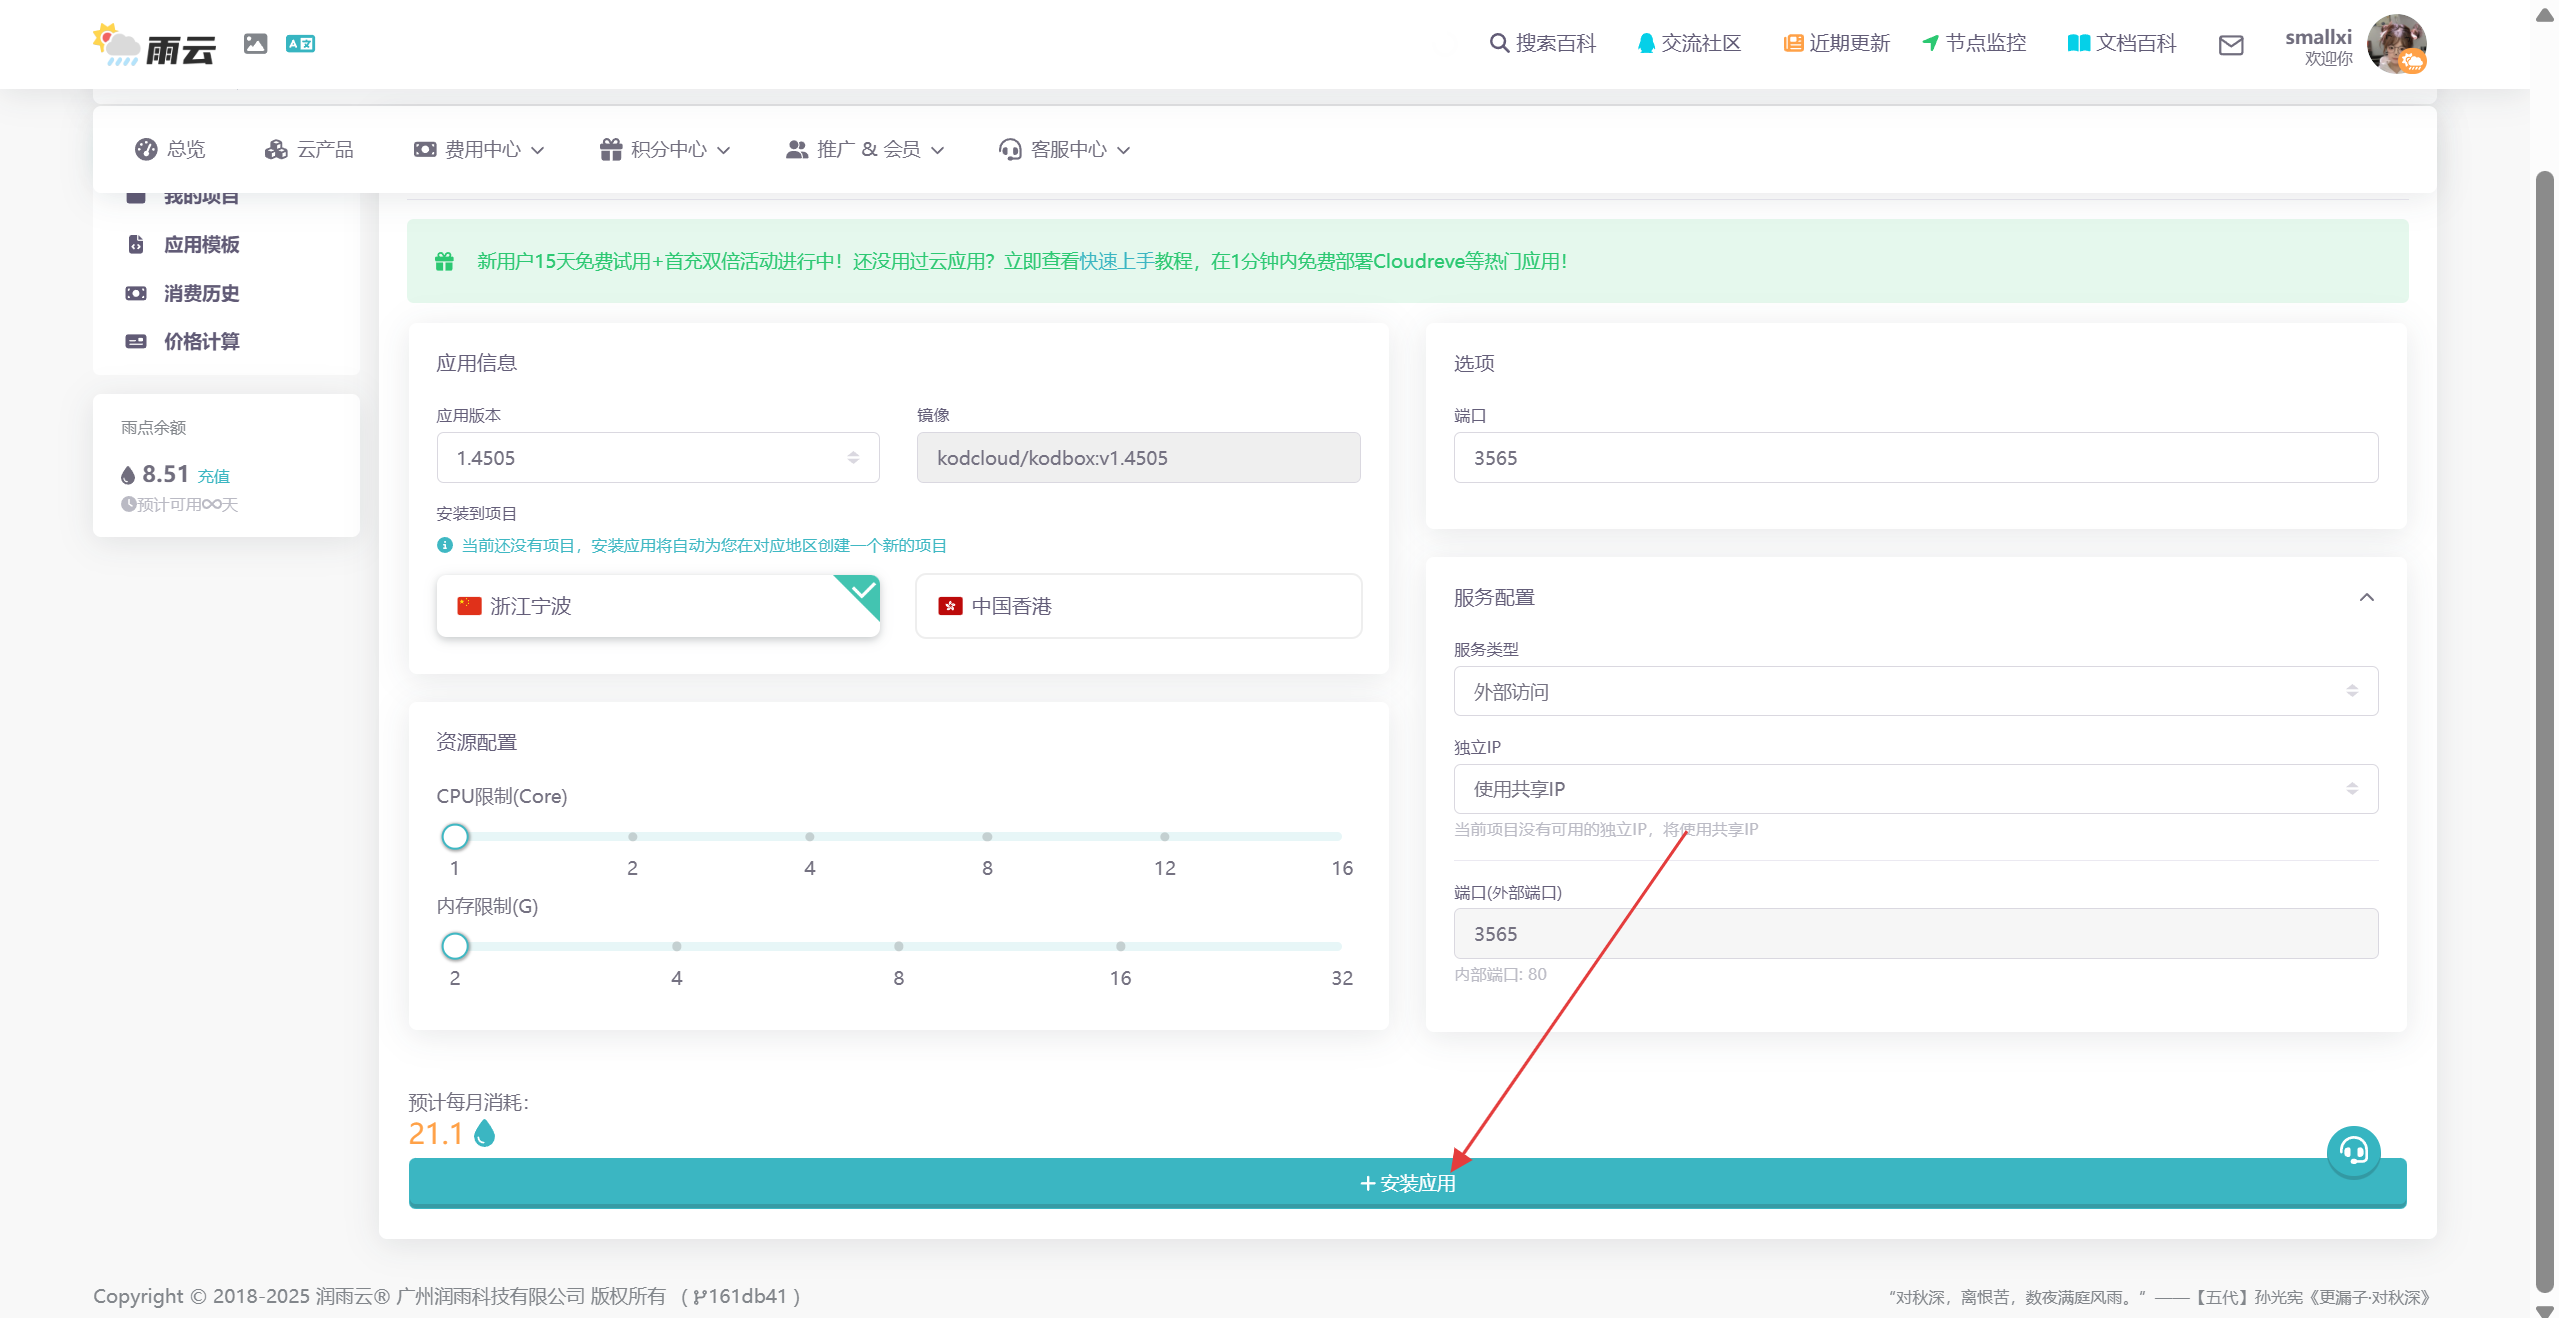Open the floating customer support headset icon
The width and height of the screenshot is (2559, 1318).
(x=2353, y=1152)
